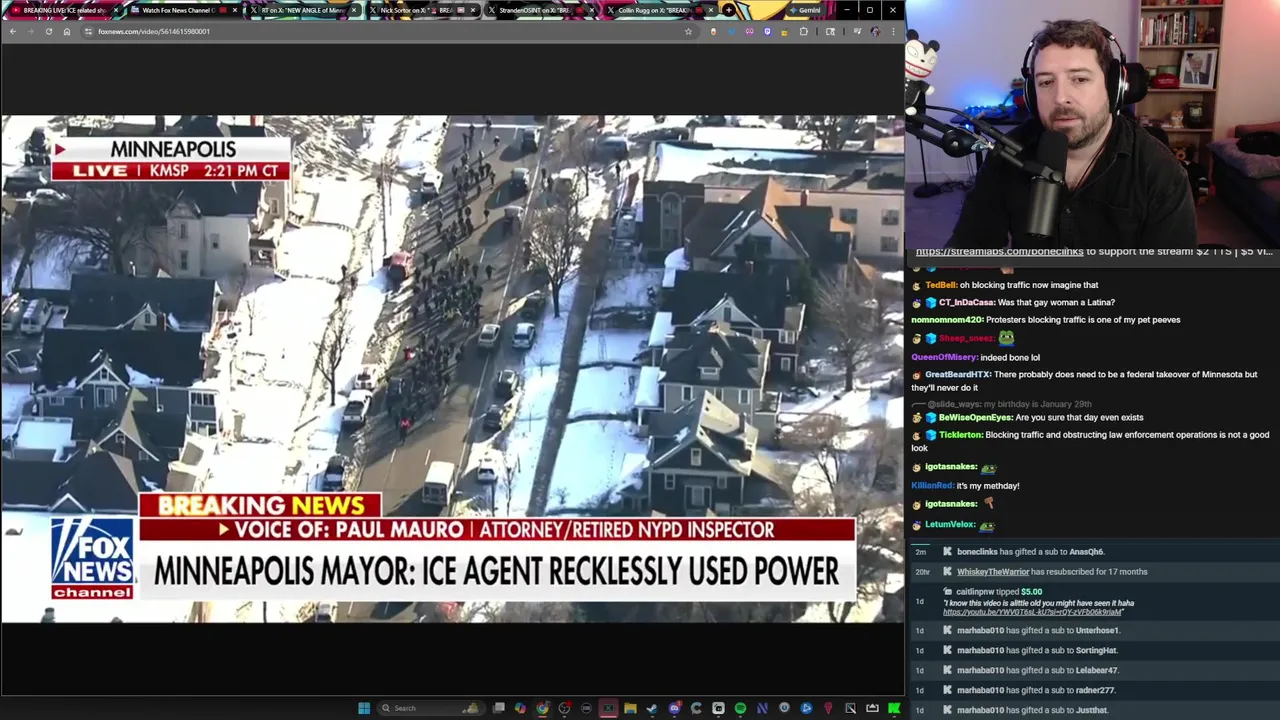This screenshot has width=1280, height=720.
Task: Select Ticklerton's chat username
Action: pyautogui.click(x=960, y=435)
